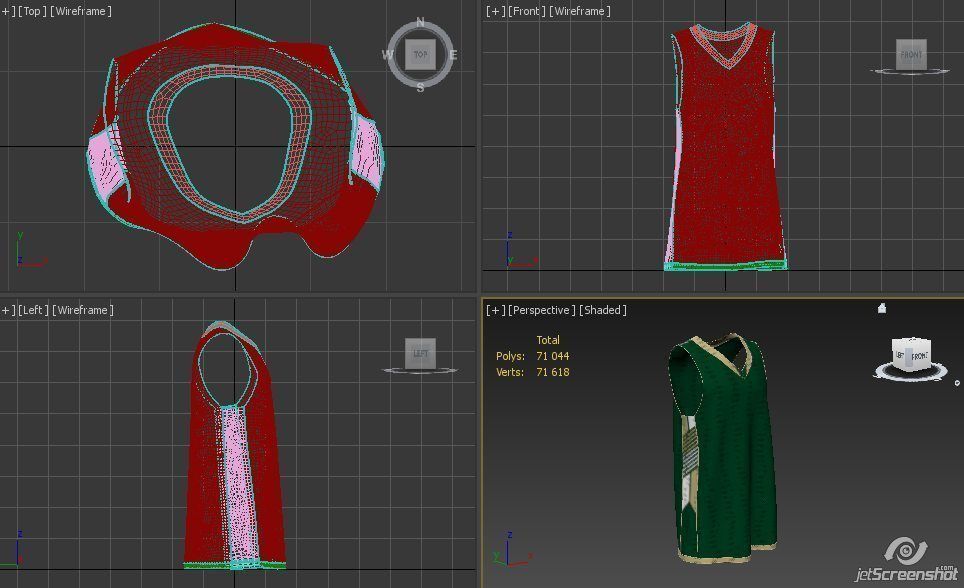Click the ViewCube Home icon in Perspective viewport
This screenshot has width=964, height=588.
point(882,308)
